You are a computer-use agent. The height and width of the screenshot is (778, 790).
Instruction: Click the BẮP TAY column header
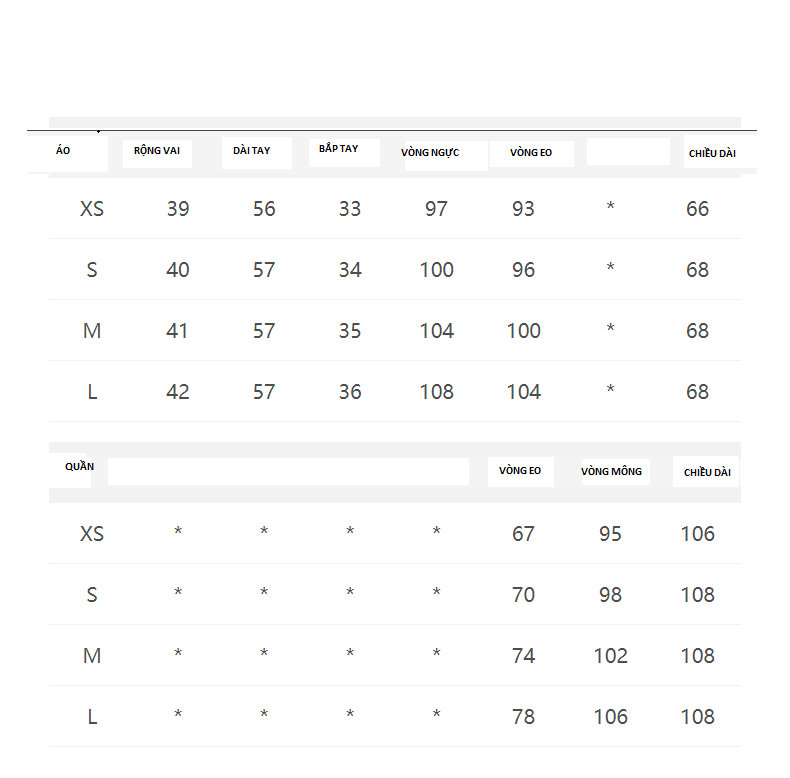click(x=339, y=149)
